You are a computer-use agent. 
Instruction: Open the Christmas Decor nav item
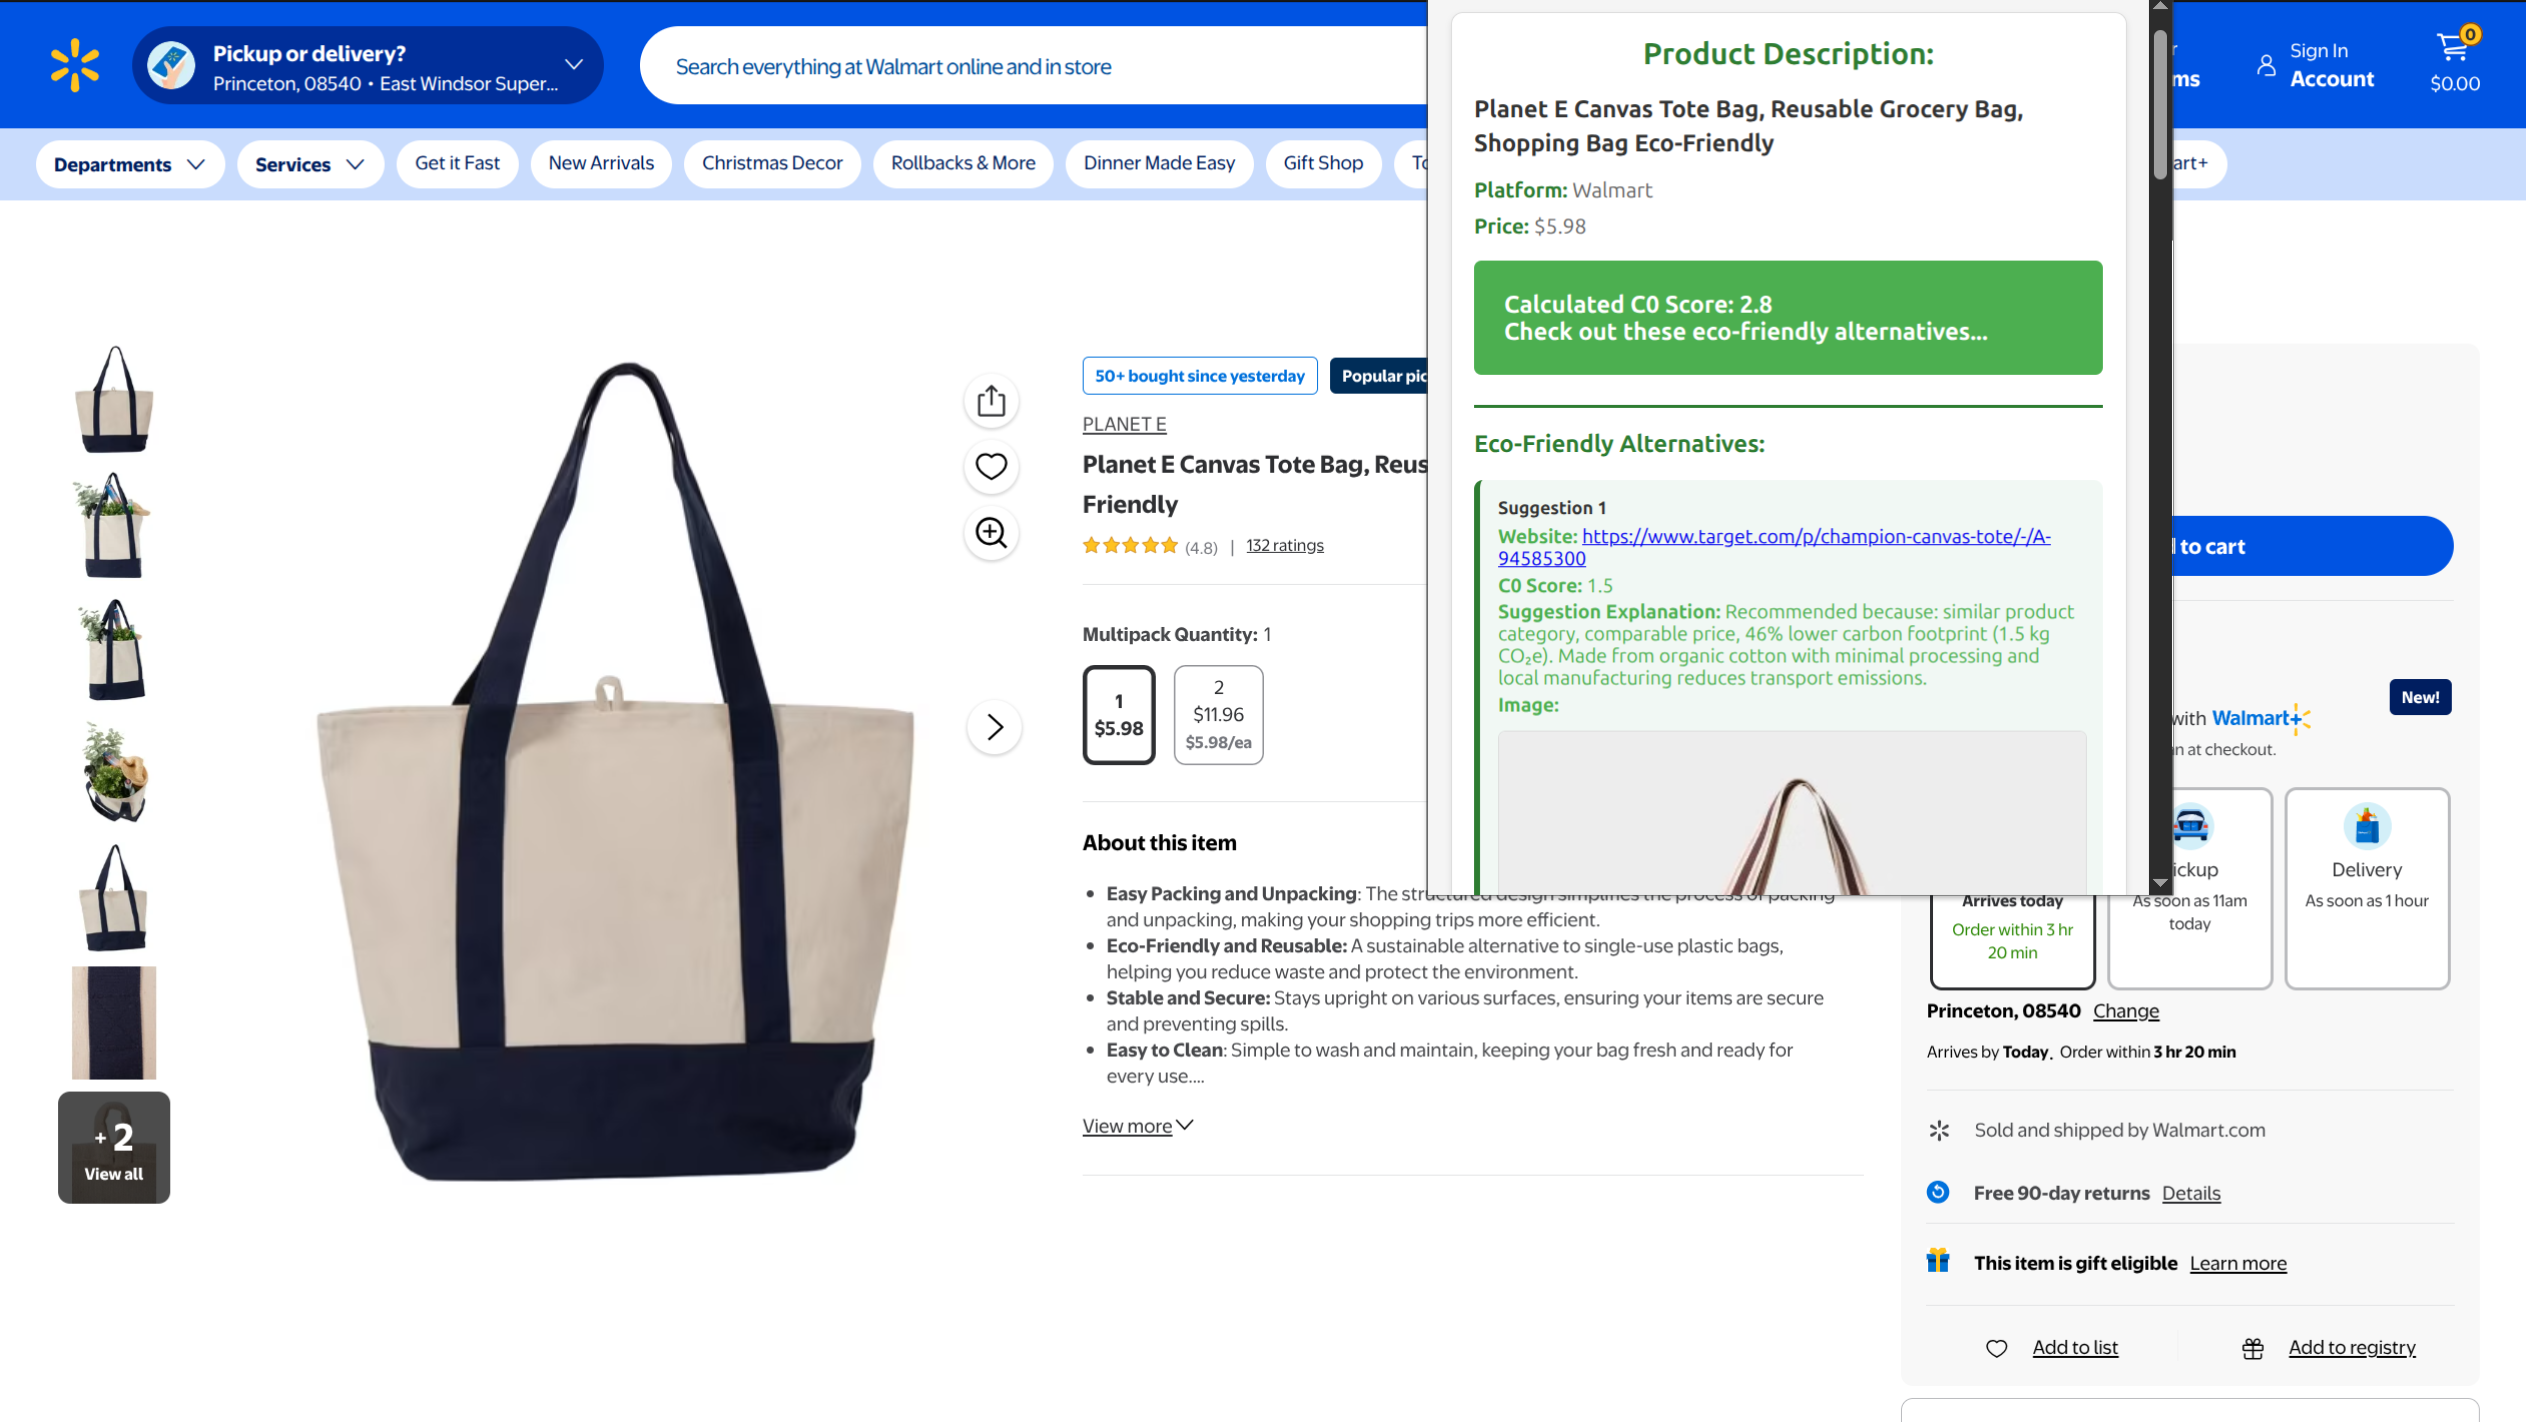coord(772,163)
